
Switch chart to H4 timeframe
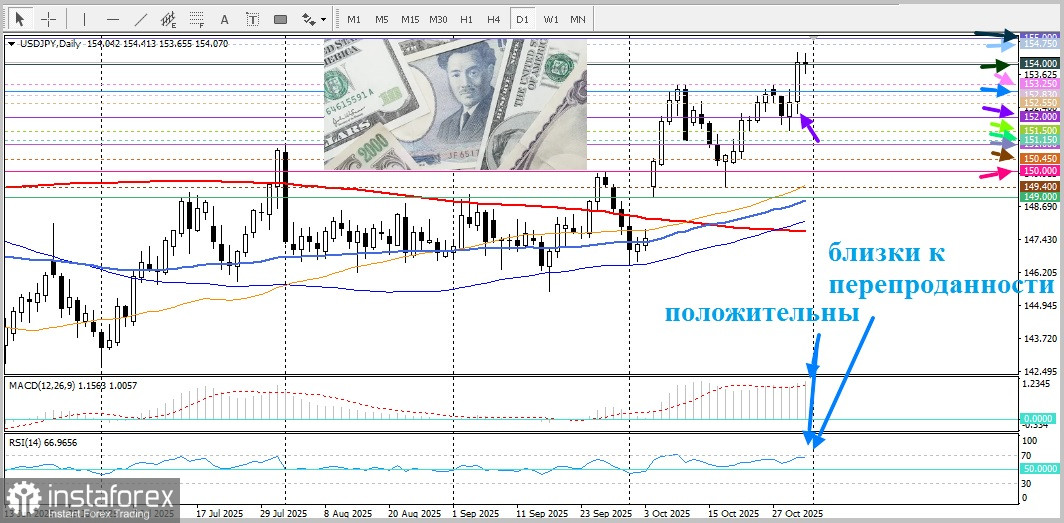click(494, 19)
